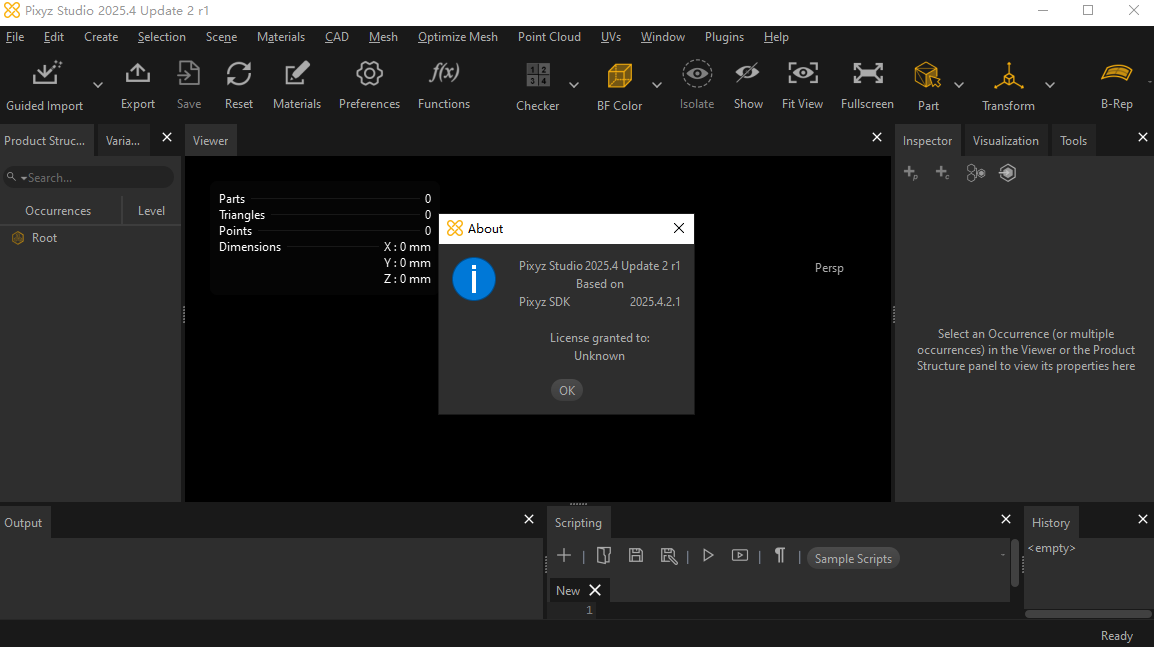Select the Product Struc... tab
1154x647 pixels.
[45, 141]
